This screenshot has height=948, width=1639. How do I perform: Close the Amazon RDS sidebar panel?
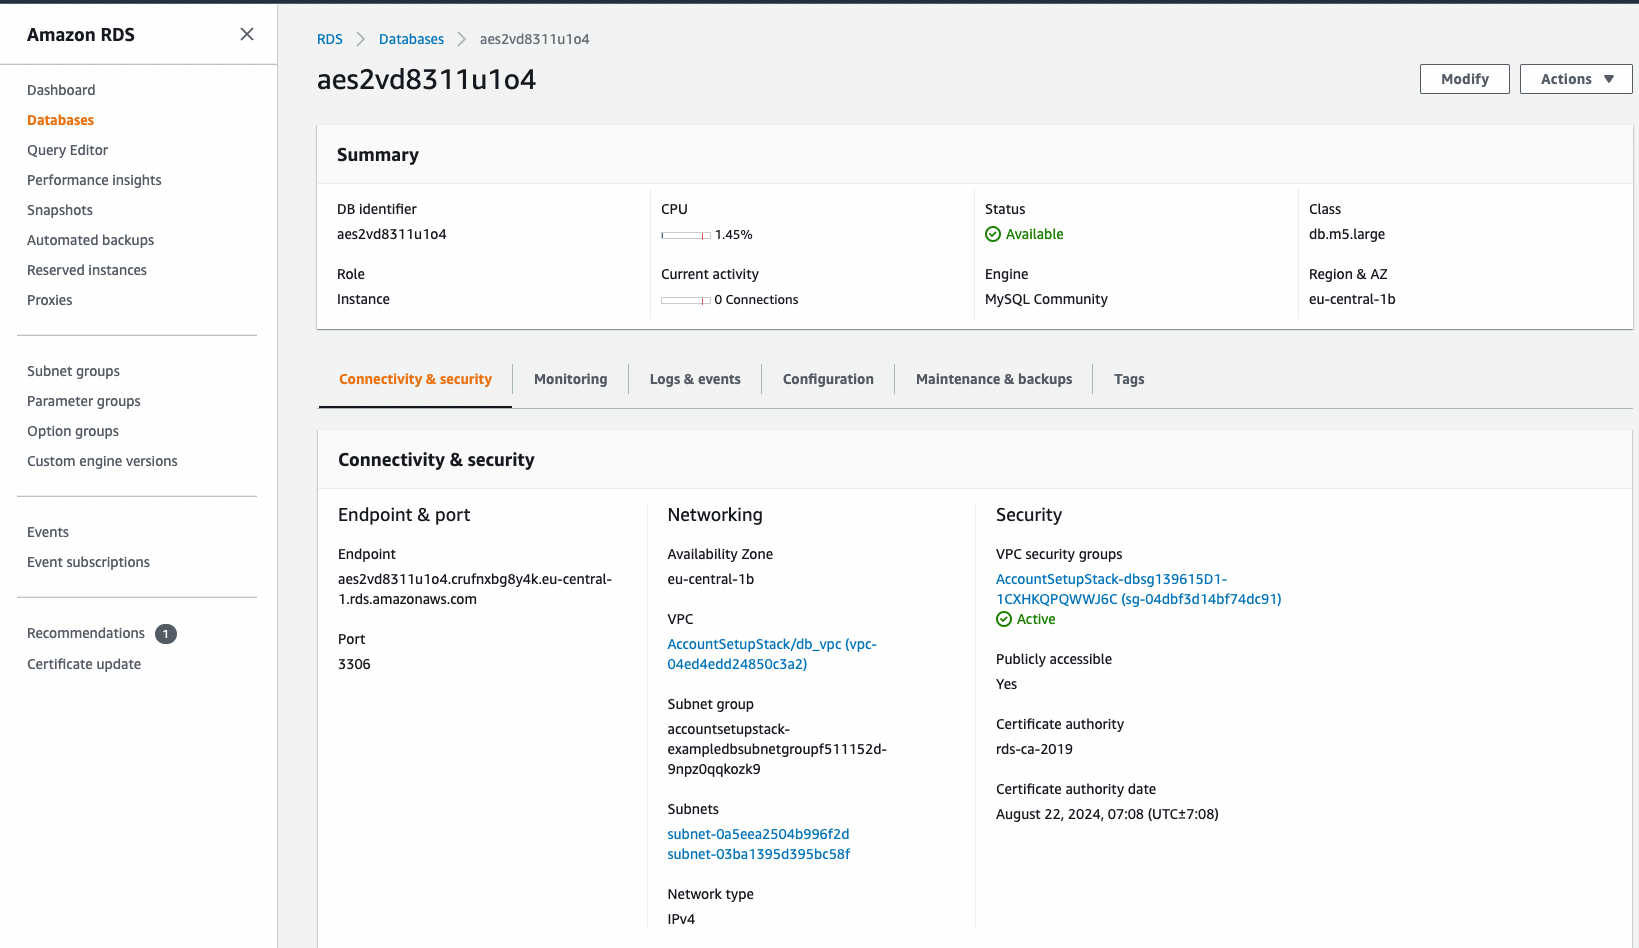pyautogui.click(x=247, y=34)
